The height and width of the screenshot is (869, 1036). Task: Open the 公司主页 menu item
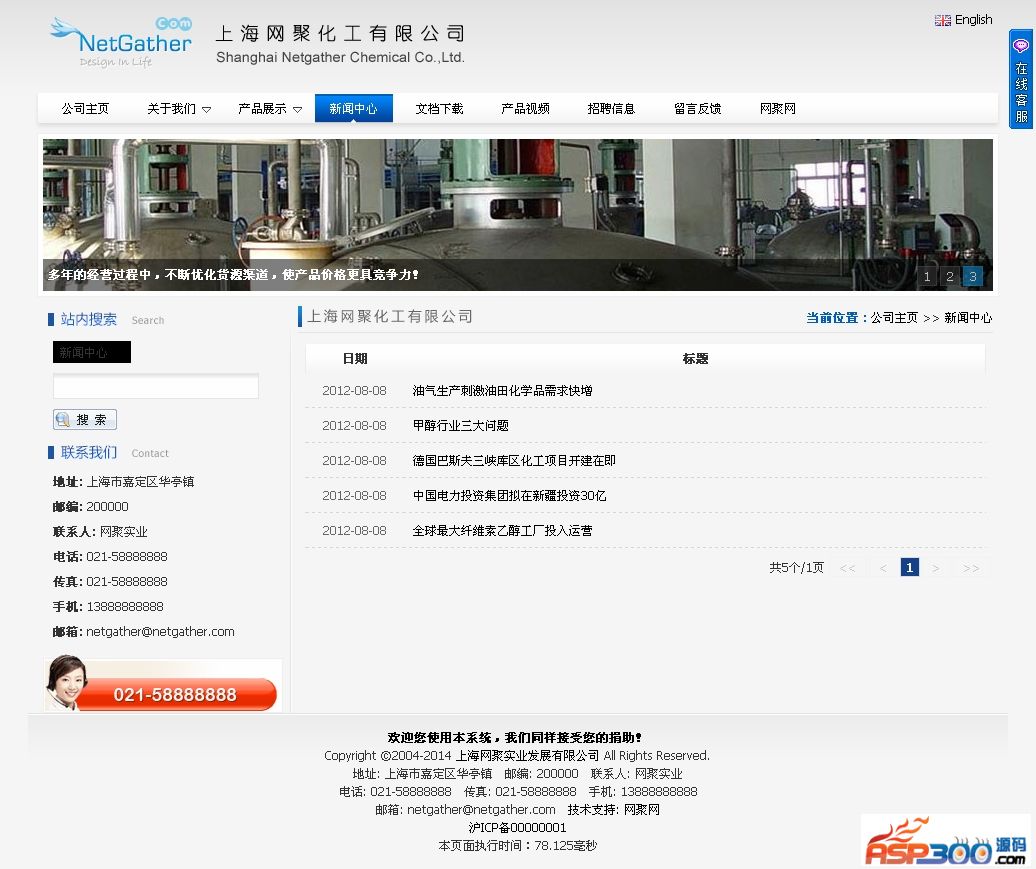click(x=85, y=109)
